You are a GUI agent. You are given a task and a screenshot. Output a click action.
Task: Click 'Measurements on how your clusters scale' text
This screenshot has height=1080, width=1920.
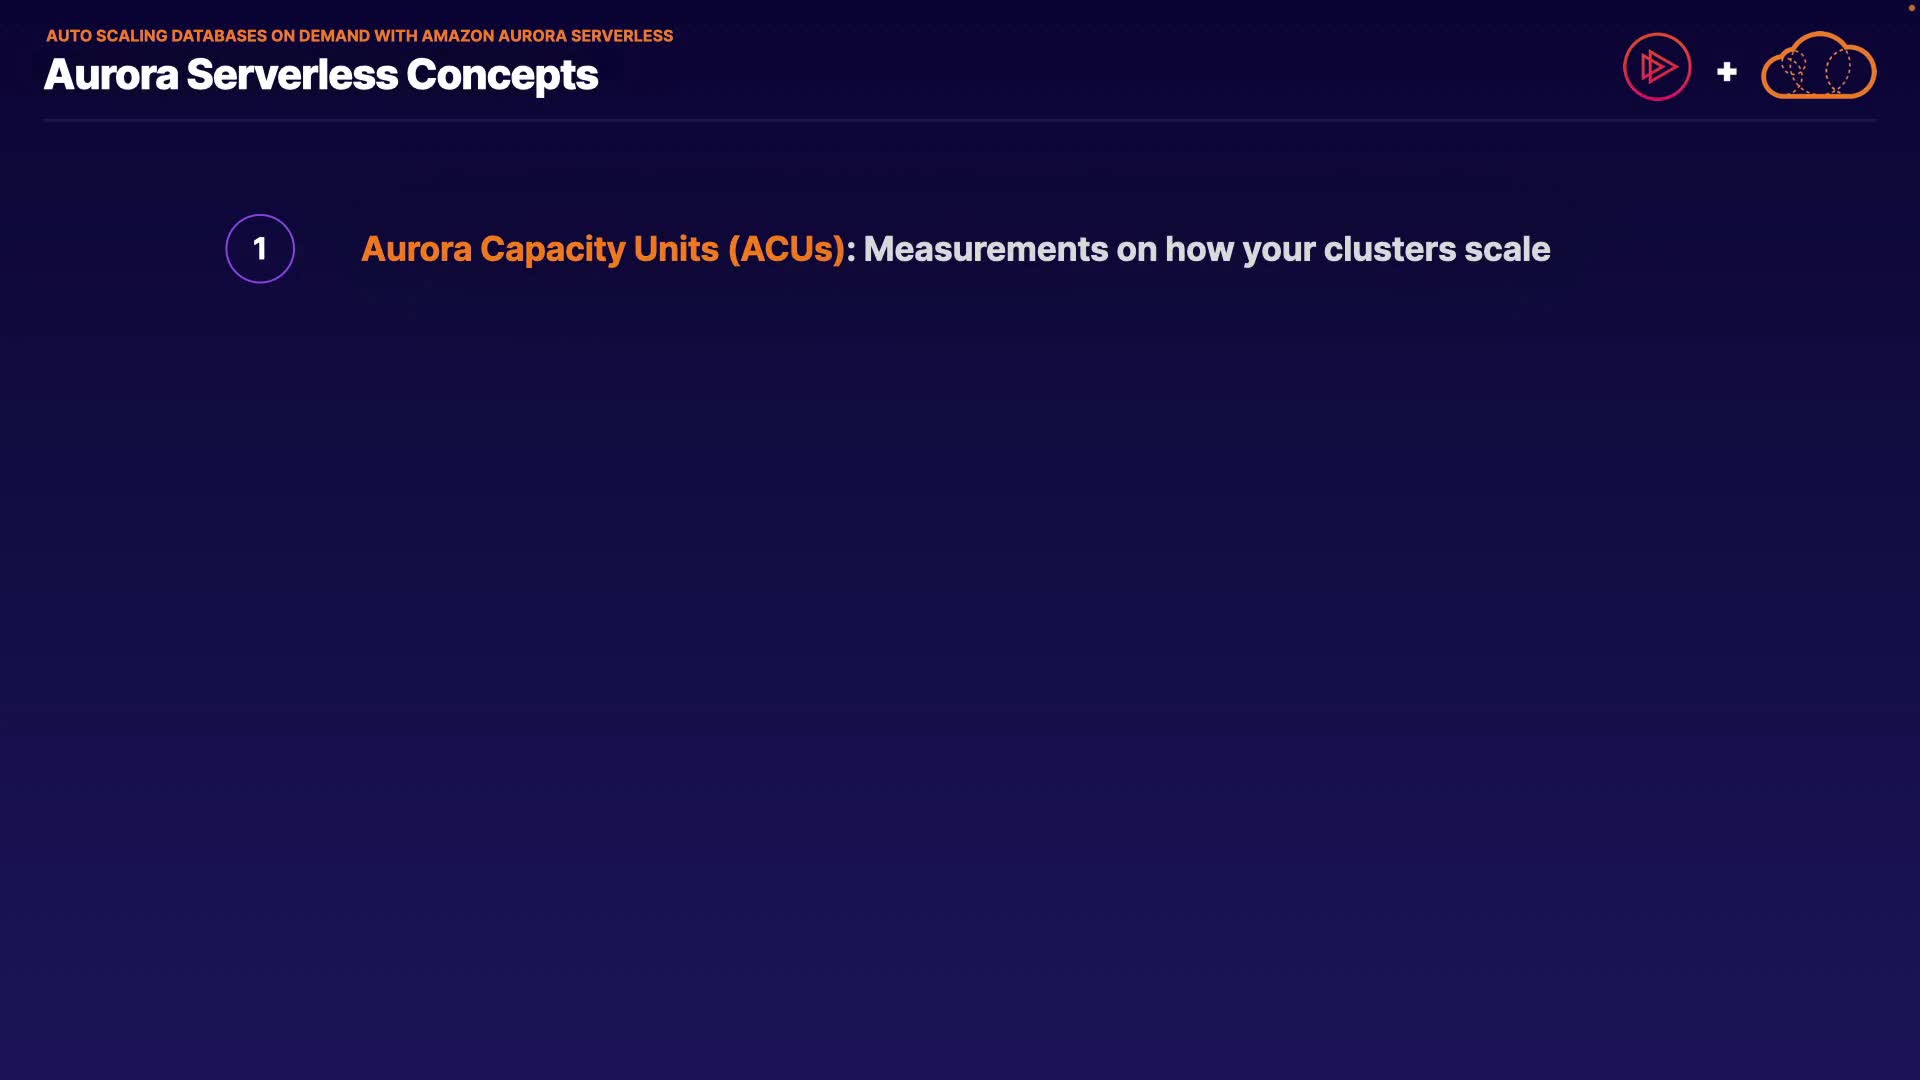pos(1206,249)
